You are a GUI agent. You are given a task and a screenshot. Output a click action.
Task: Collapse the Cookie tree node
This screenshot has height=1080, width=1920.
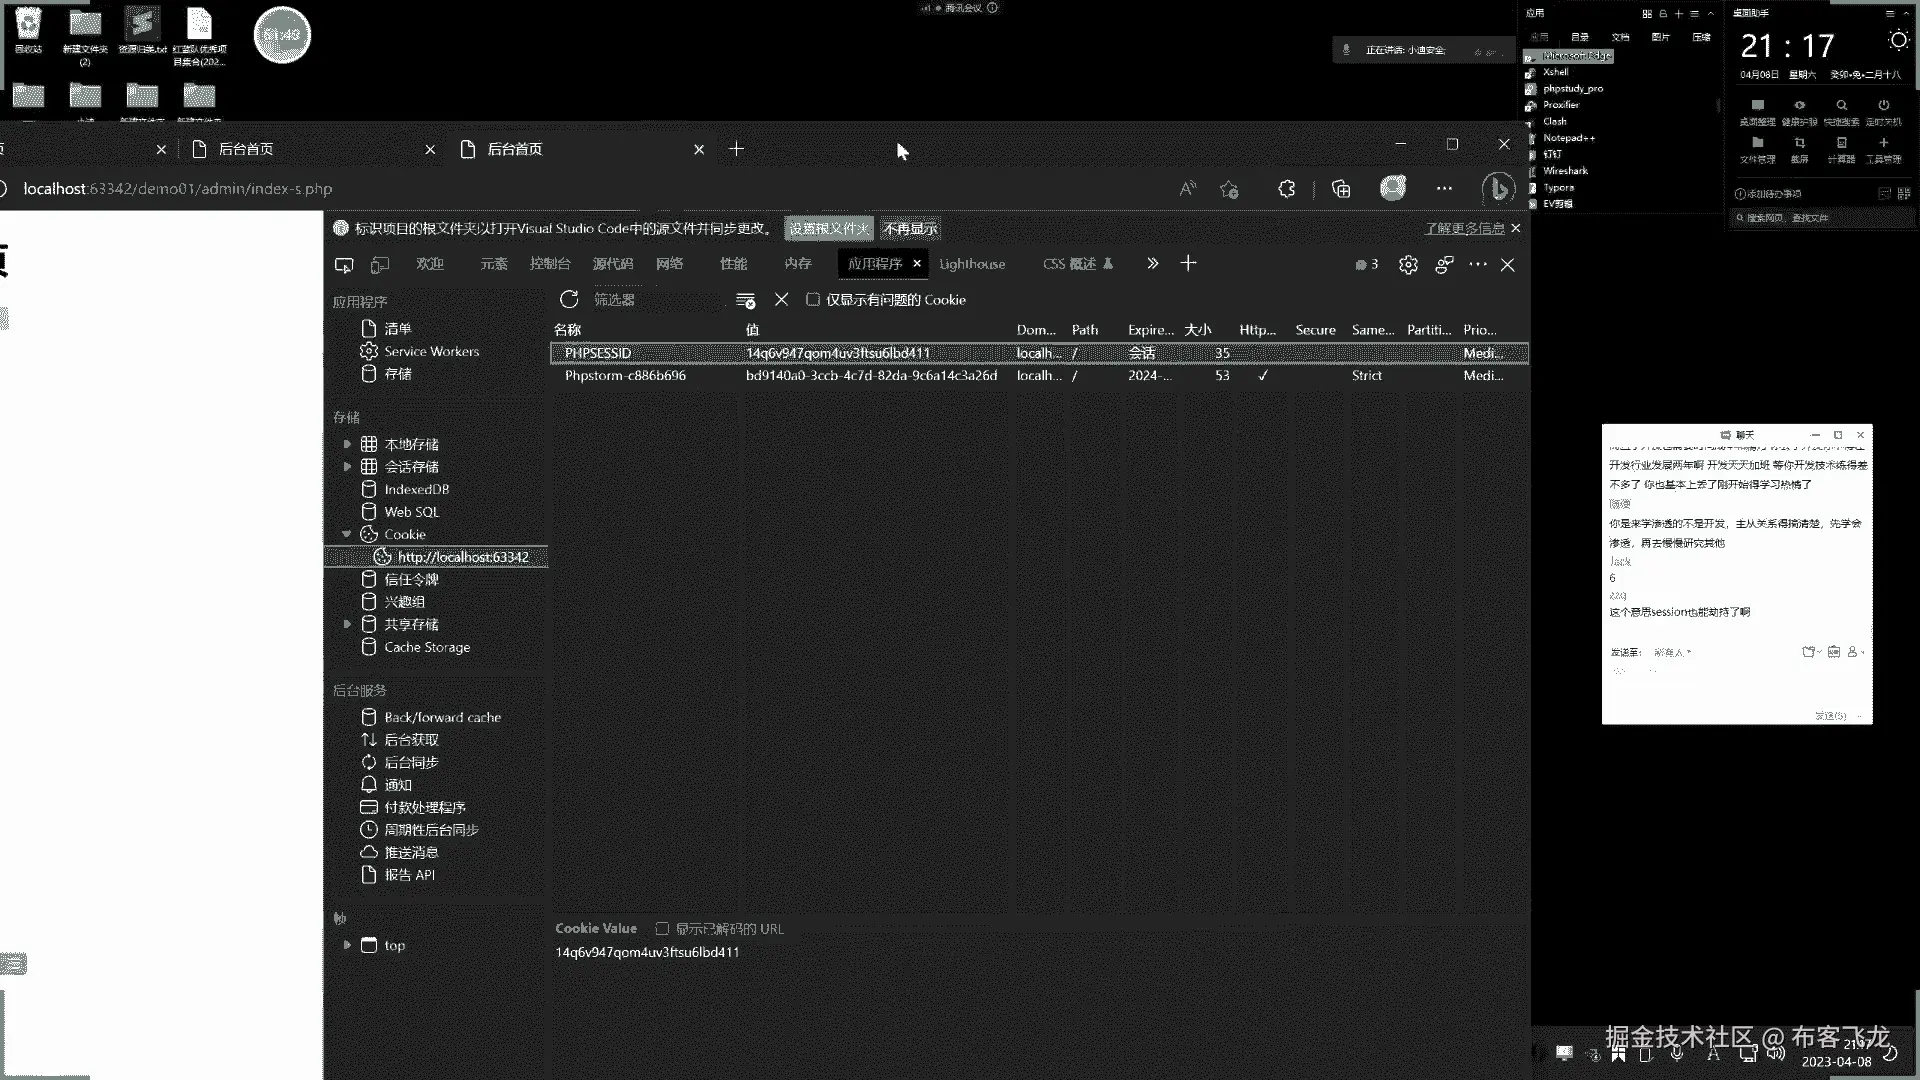click(347, 534)
